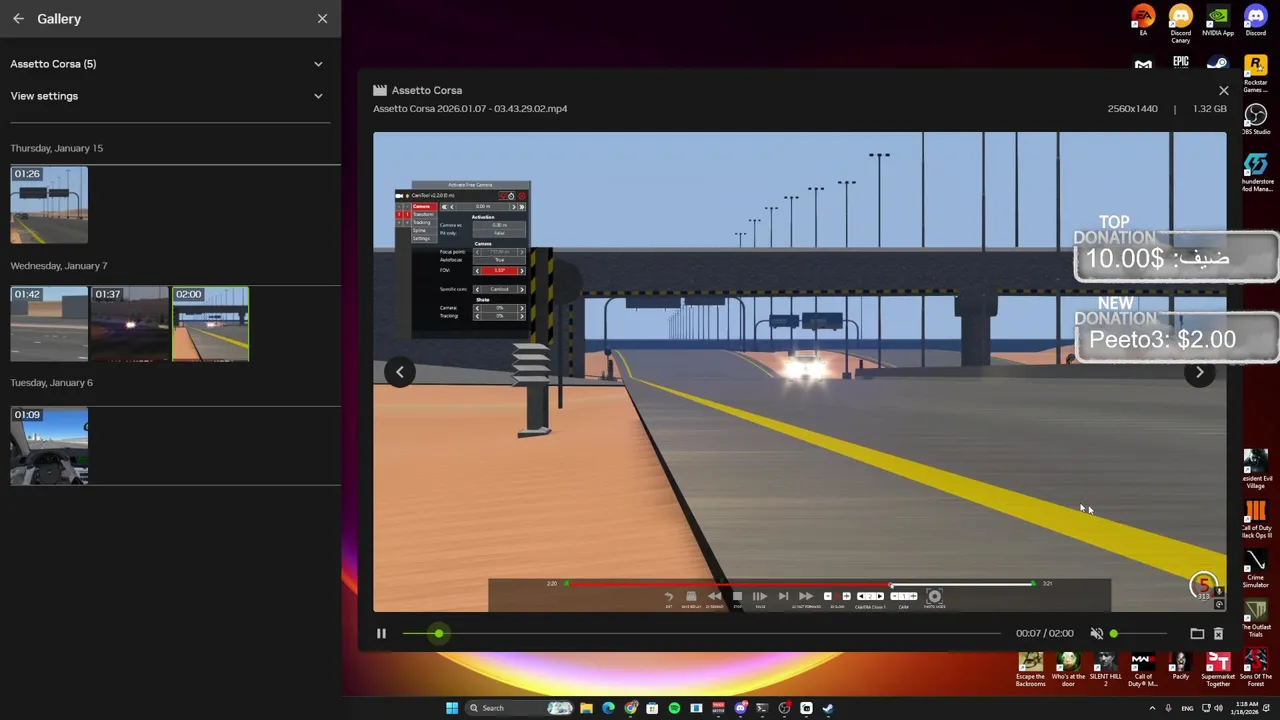
Task: Open the Call of Duty MW desktop shortcut
Action: [x=1143, y=669]
